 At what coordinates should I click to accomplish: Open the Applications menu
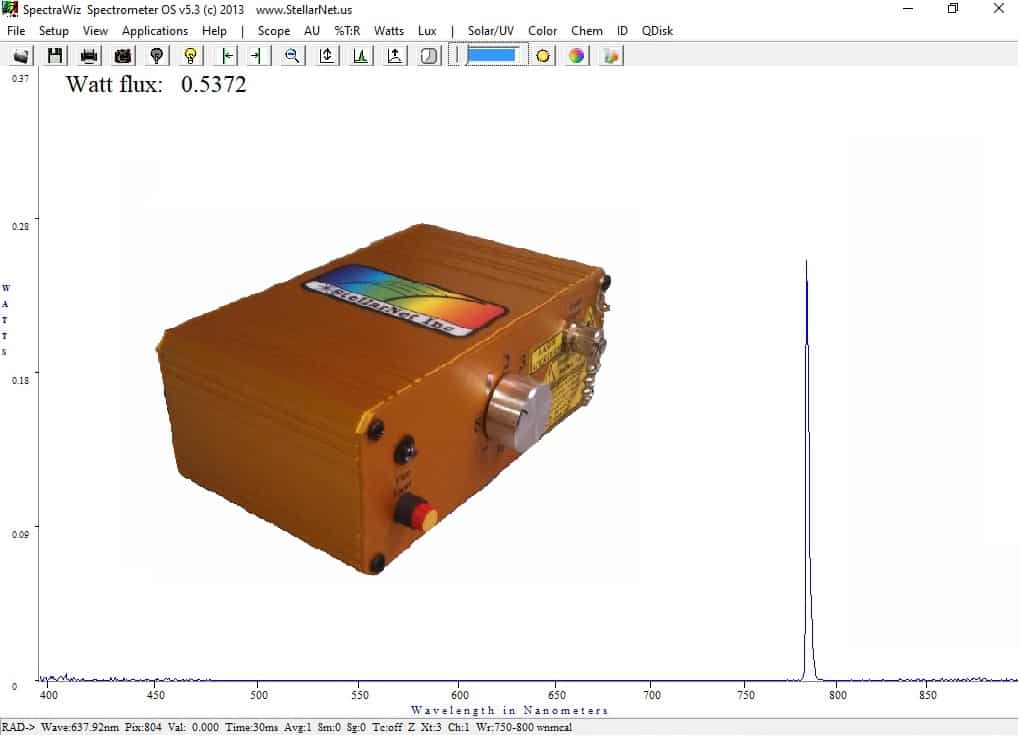pyautogui.click(x=155, y=31)
